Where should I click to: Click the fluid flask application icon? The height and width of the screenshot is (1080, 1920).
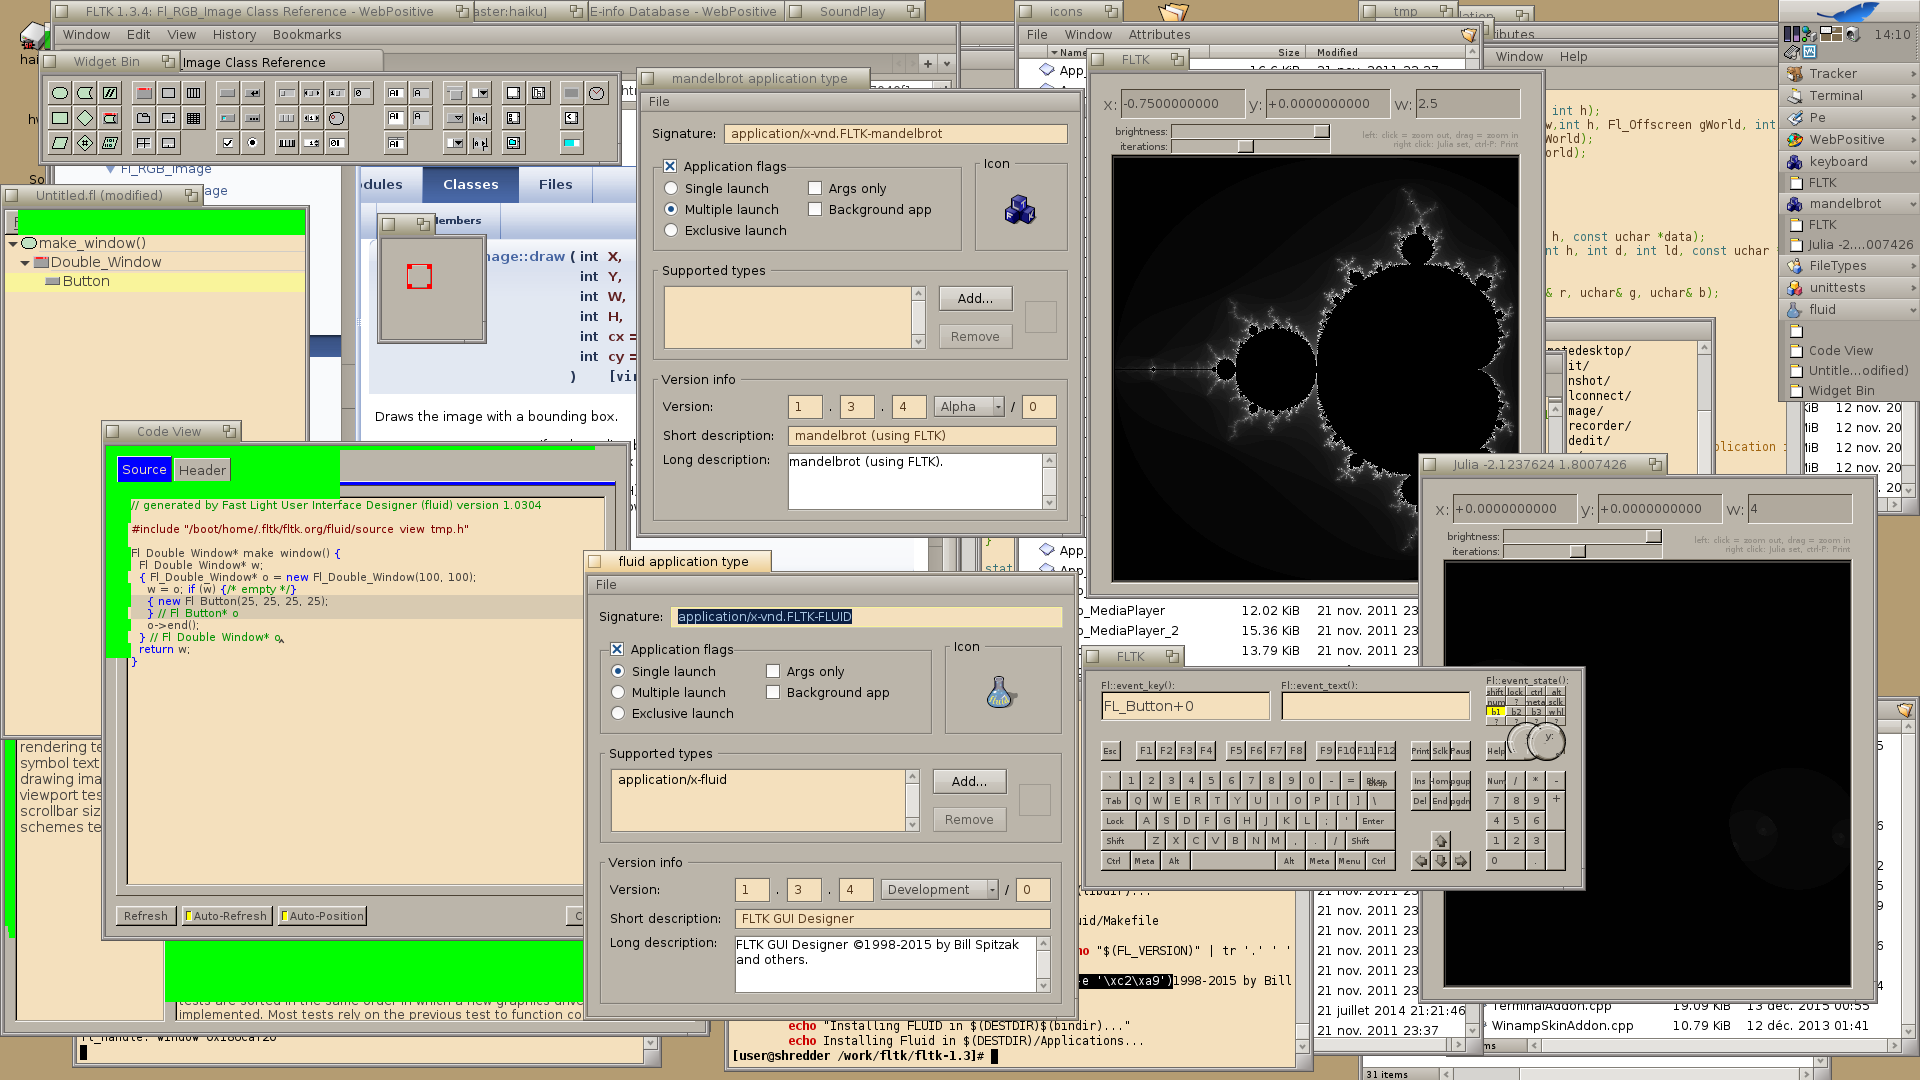[1000, 692]
